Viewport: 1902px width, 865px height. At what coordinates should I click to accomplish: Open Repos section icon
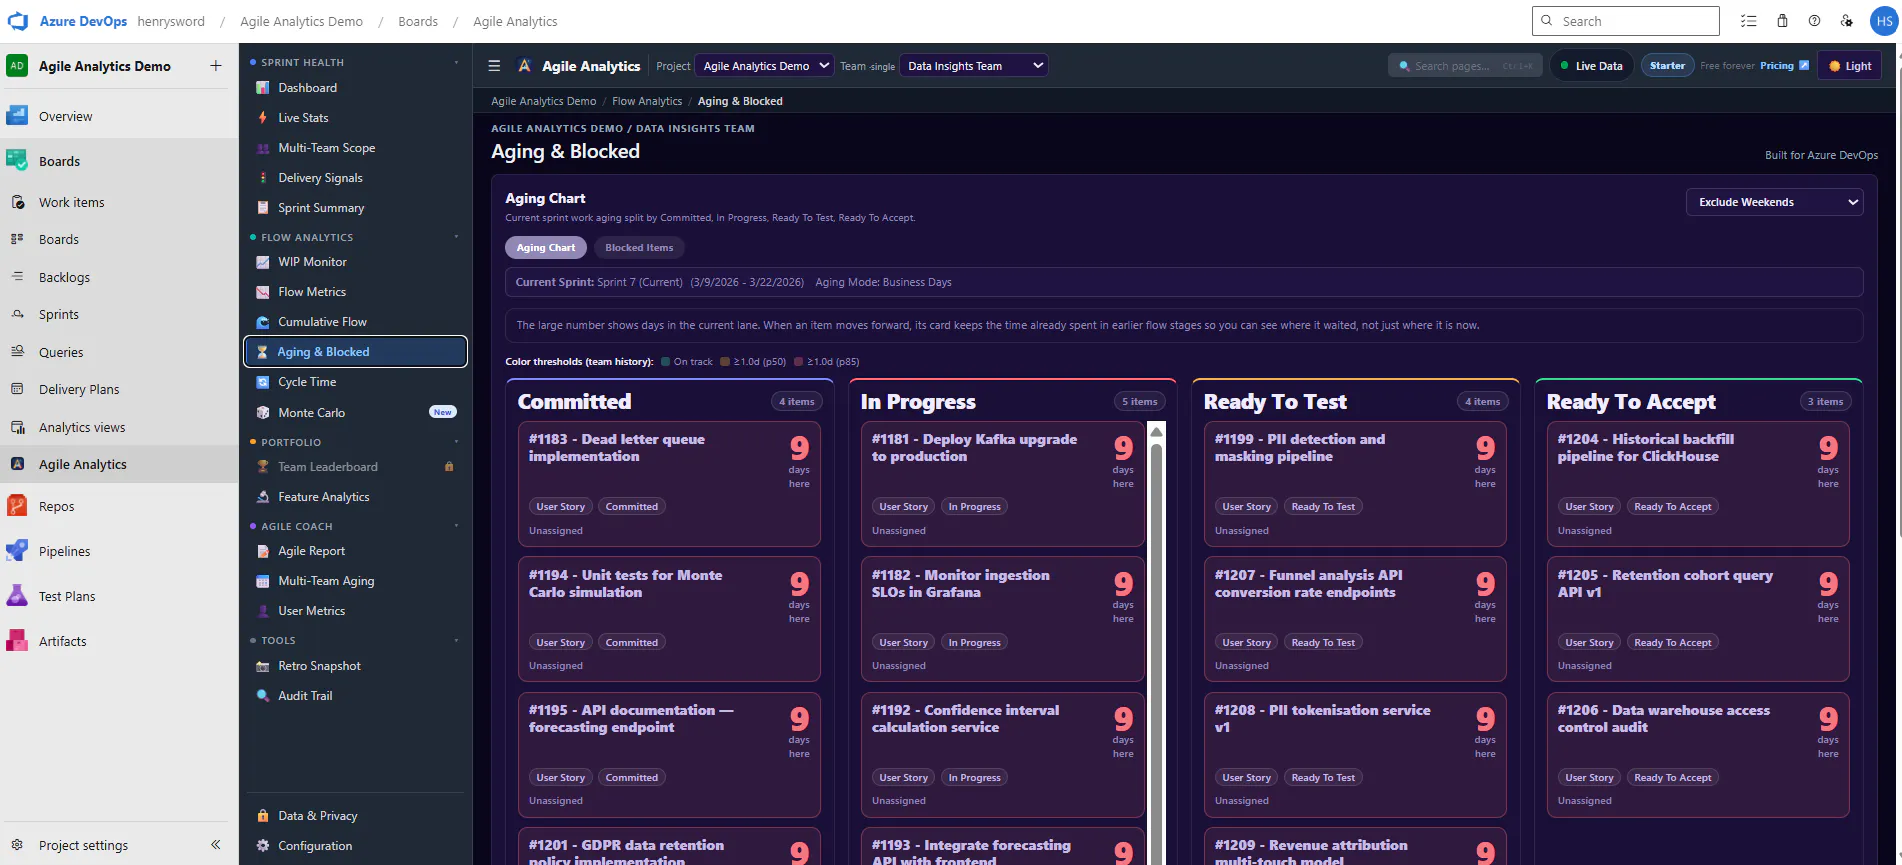(x=17, y=506)
